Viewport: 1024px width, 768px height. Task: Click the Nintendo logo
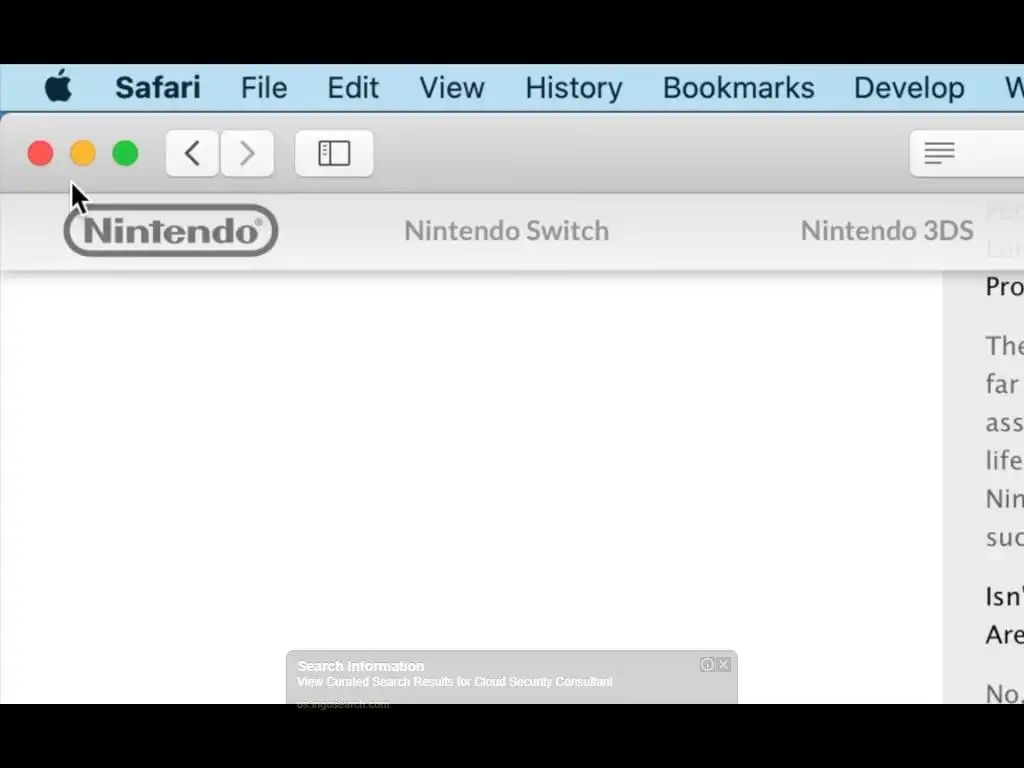[171, 230]
